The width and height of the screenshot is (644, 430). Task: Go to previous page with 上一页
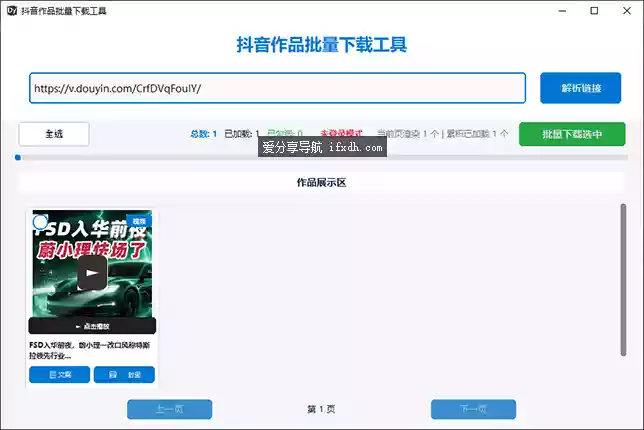click(170, 409)
